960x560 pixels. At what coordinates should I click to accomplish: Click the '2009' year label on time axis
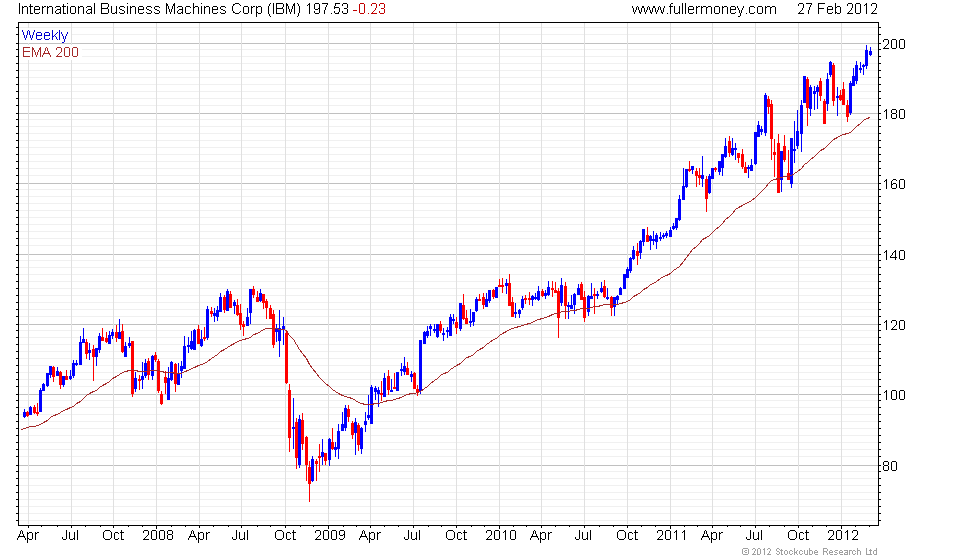coord(329,536)
